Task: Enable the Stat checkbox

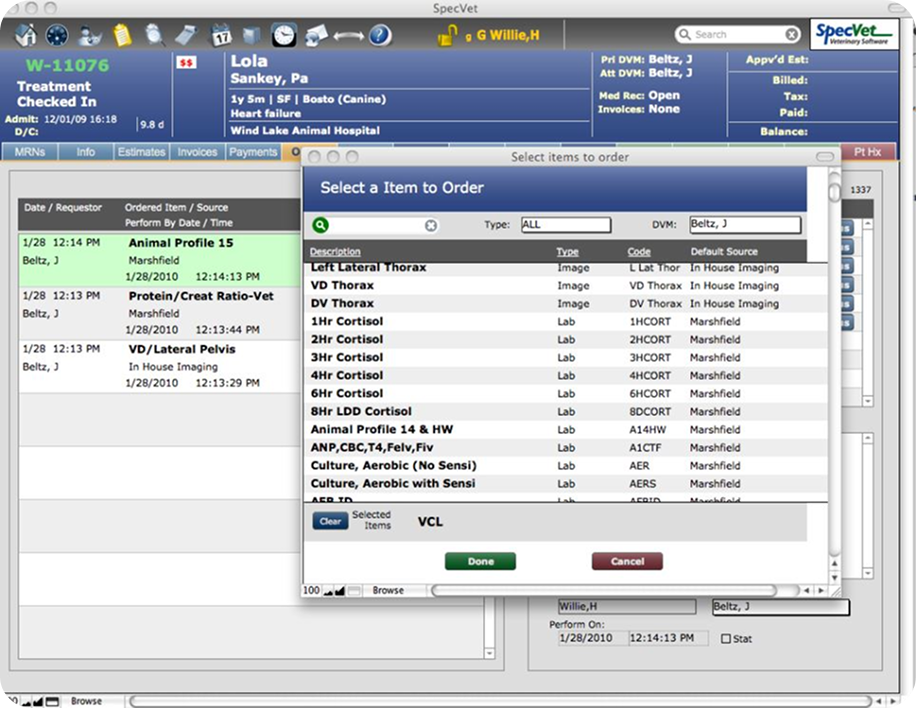Action: pos(726,638)
